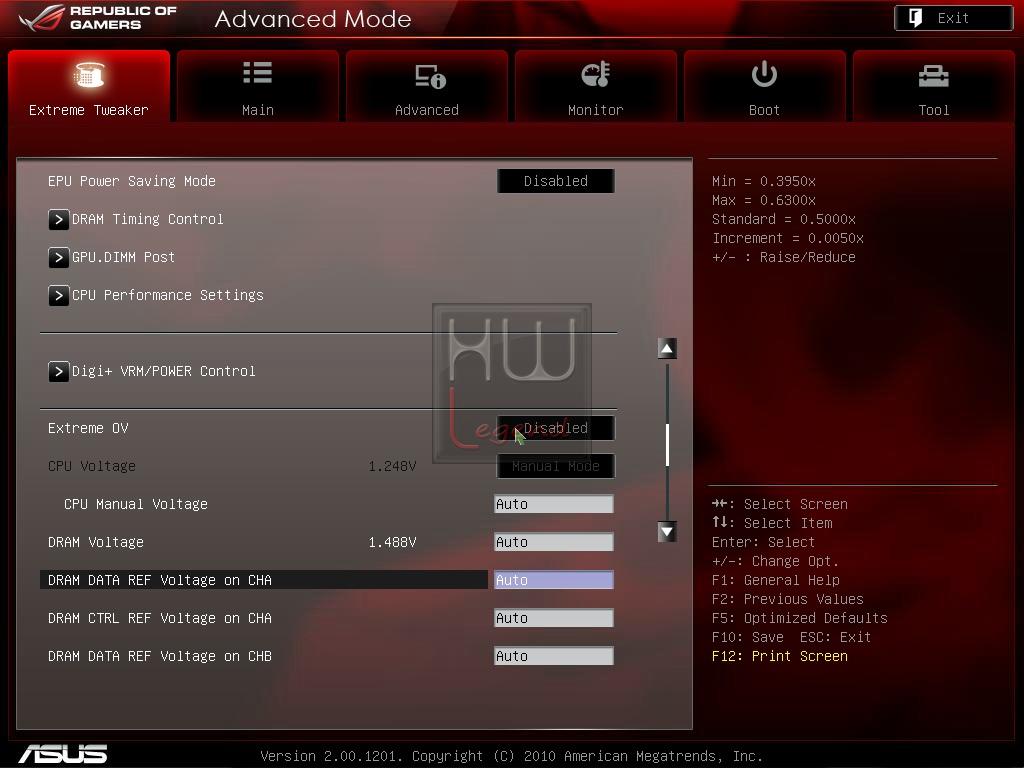Select the CPU Manual Voltage label
The height and width of the screenshot is (768, 1024).
[x=136, y=504]
